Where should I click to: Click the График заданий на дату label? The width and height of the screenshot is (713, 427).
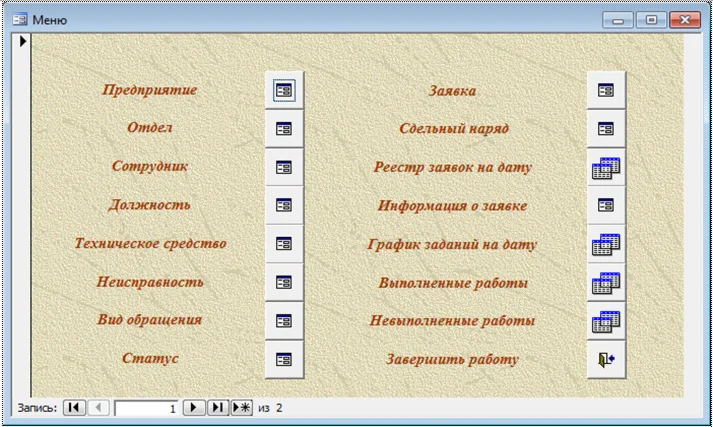coord(452,245)
